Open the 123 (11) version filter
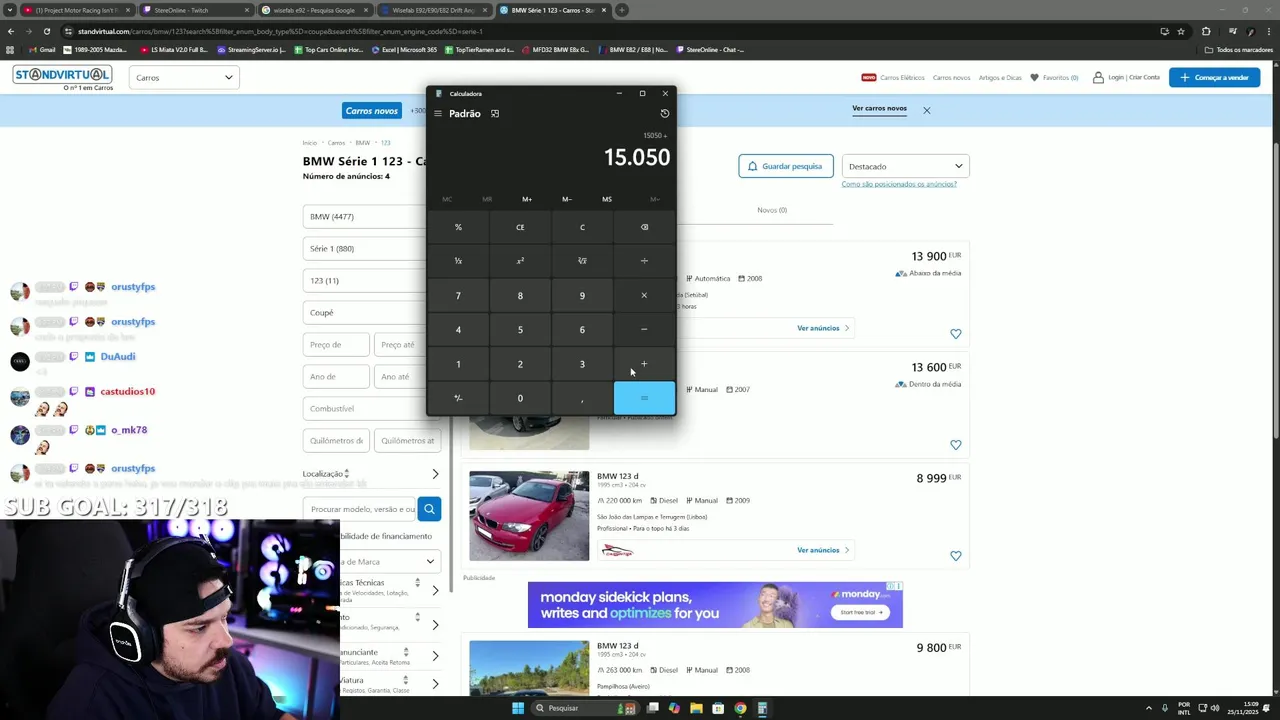The height and width of the screenshot is (720, 1280). coord(366,280)
